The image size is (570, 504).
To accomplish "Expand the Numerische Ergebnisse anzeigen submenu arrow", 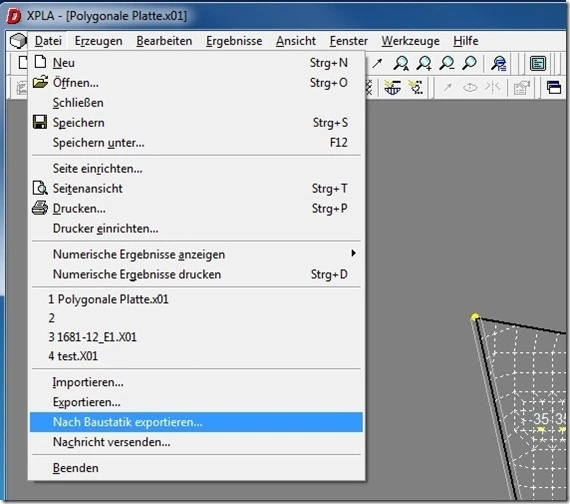I will click(353, 253).
